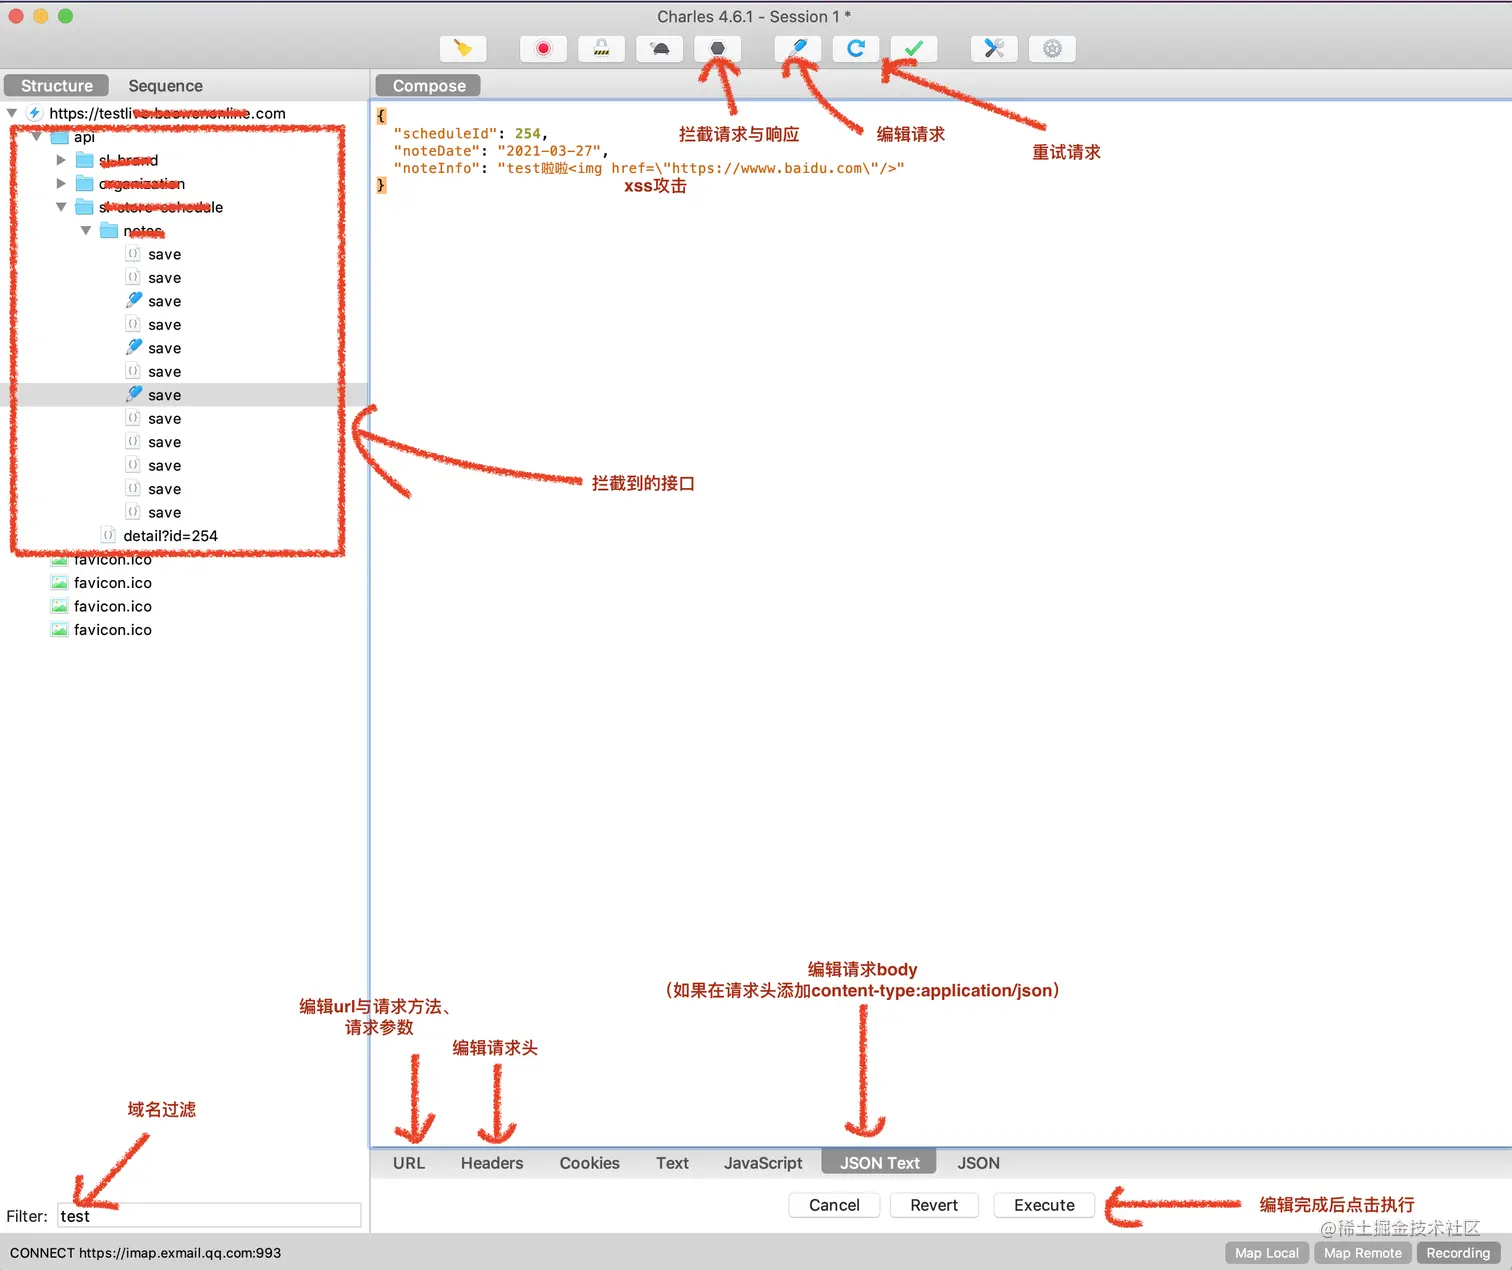Screen dimensions: 1512x1270
Task: Click the noteDate line in JSON body
Action: coord(501,151)
